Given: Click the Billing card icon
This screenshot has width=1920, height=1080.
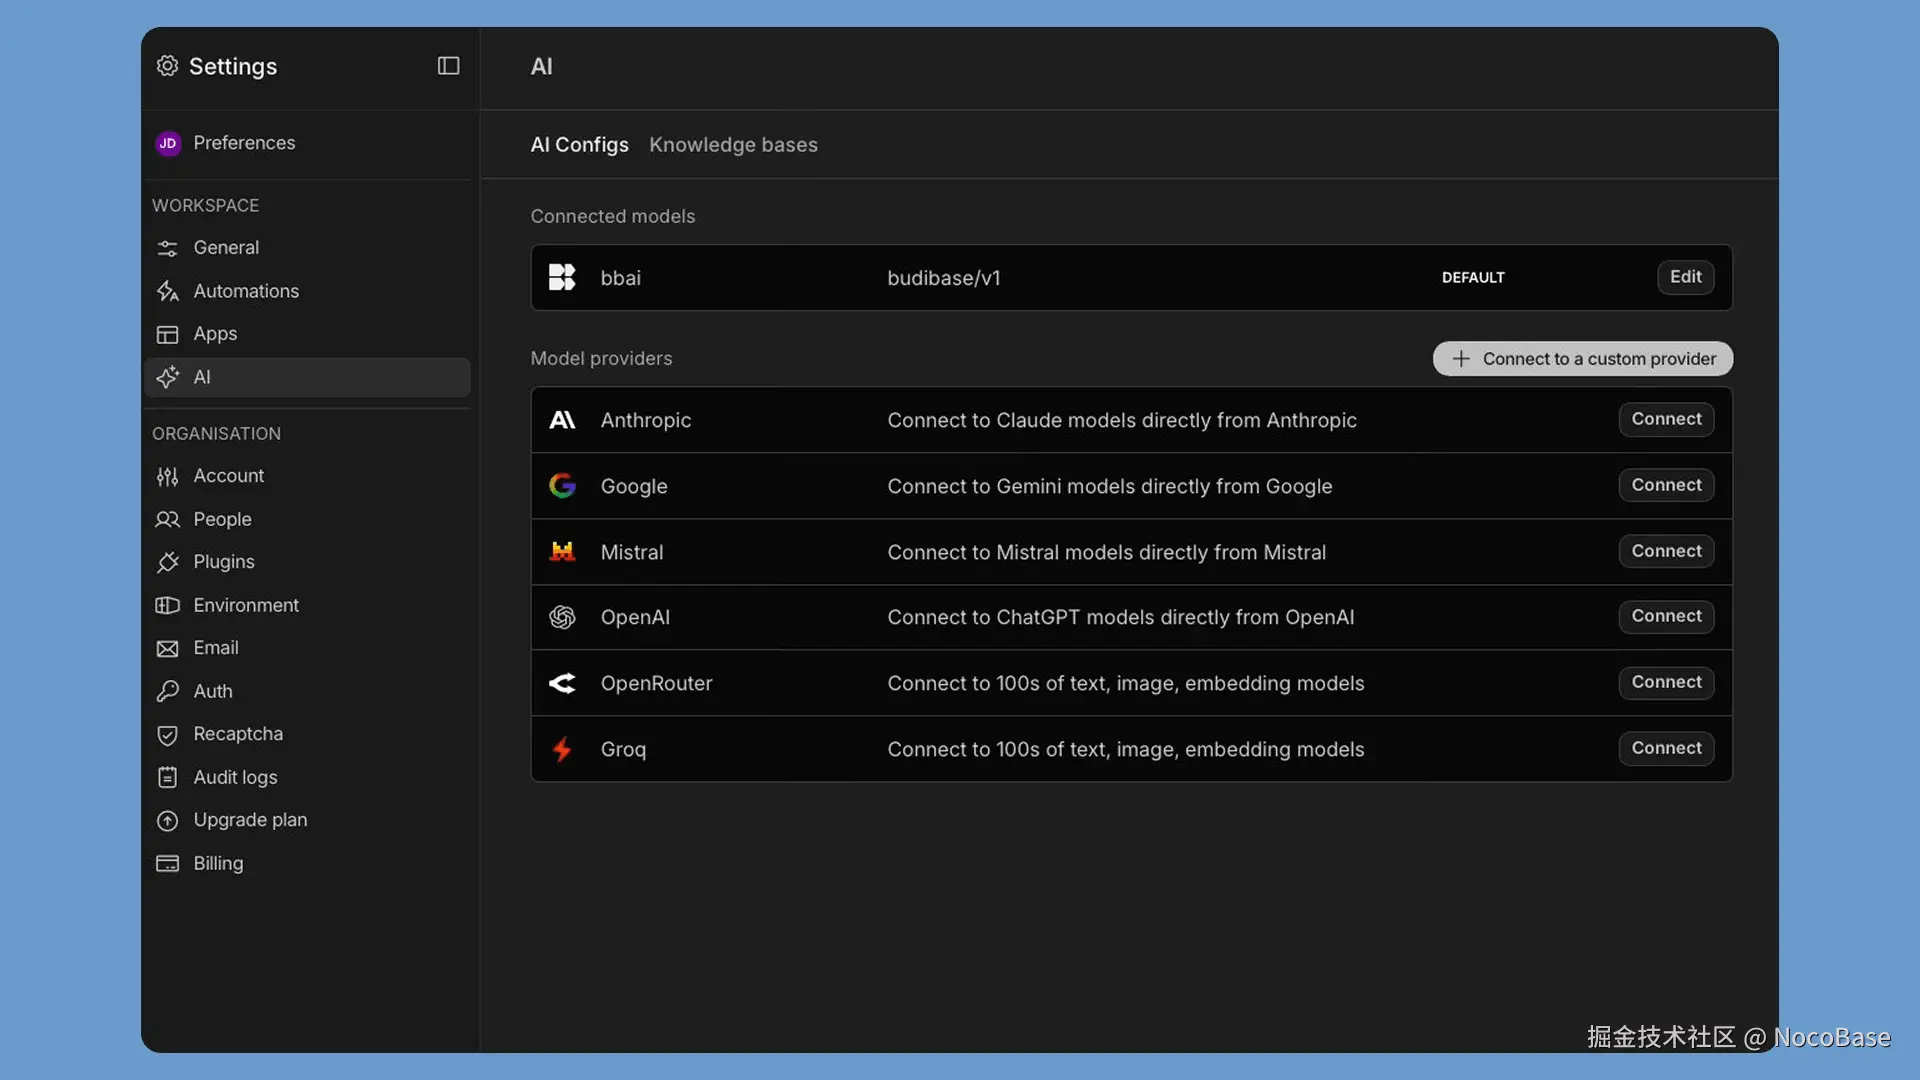Looking at the screenshot, I should tap(167, 863).
